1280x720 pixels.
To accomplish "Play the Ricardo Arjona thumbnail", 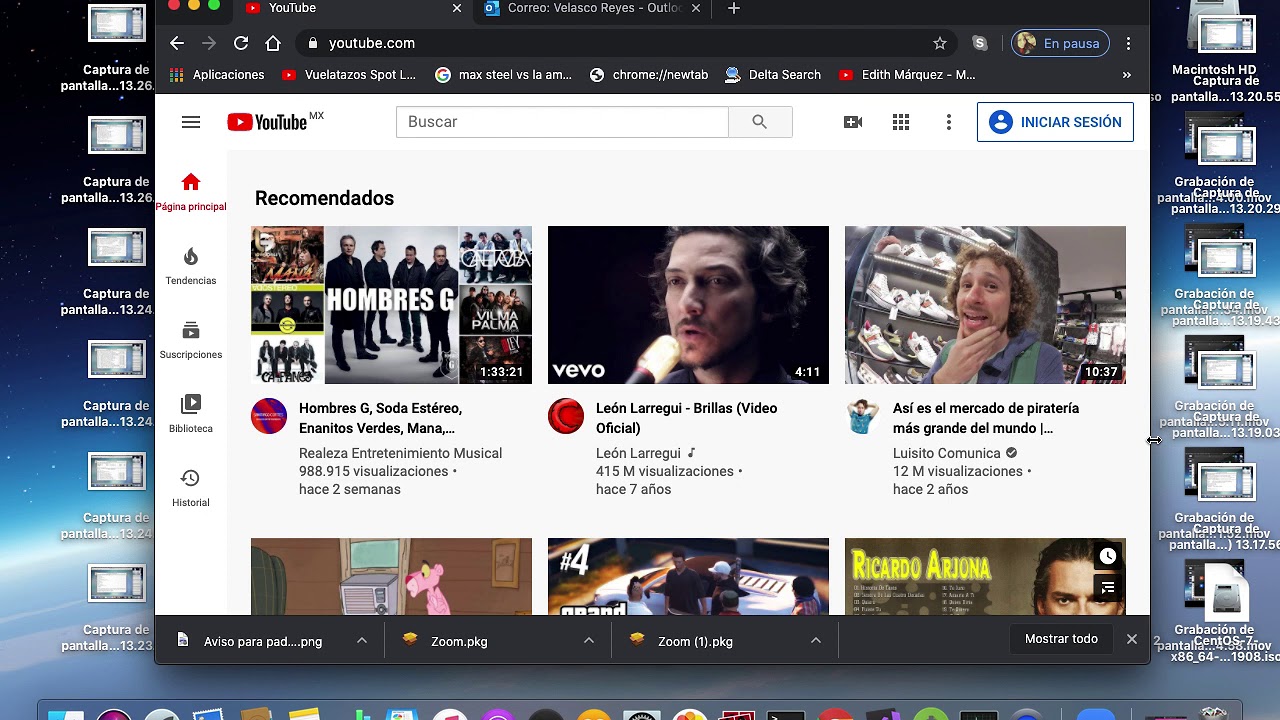I will tap(985, 577).
